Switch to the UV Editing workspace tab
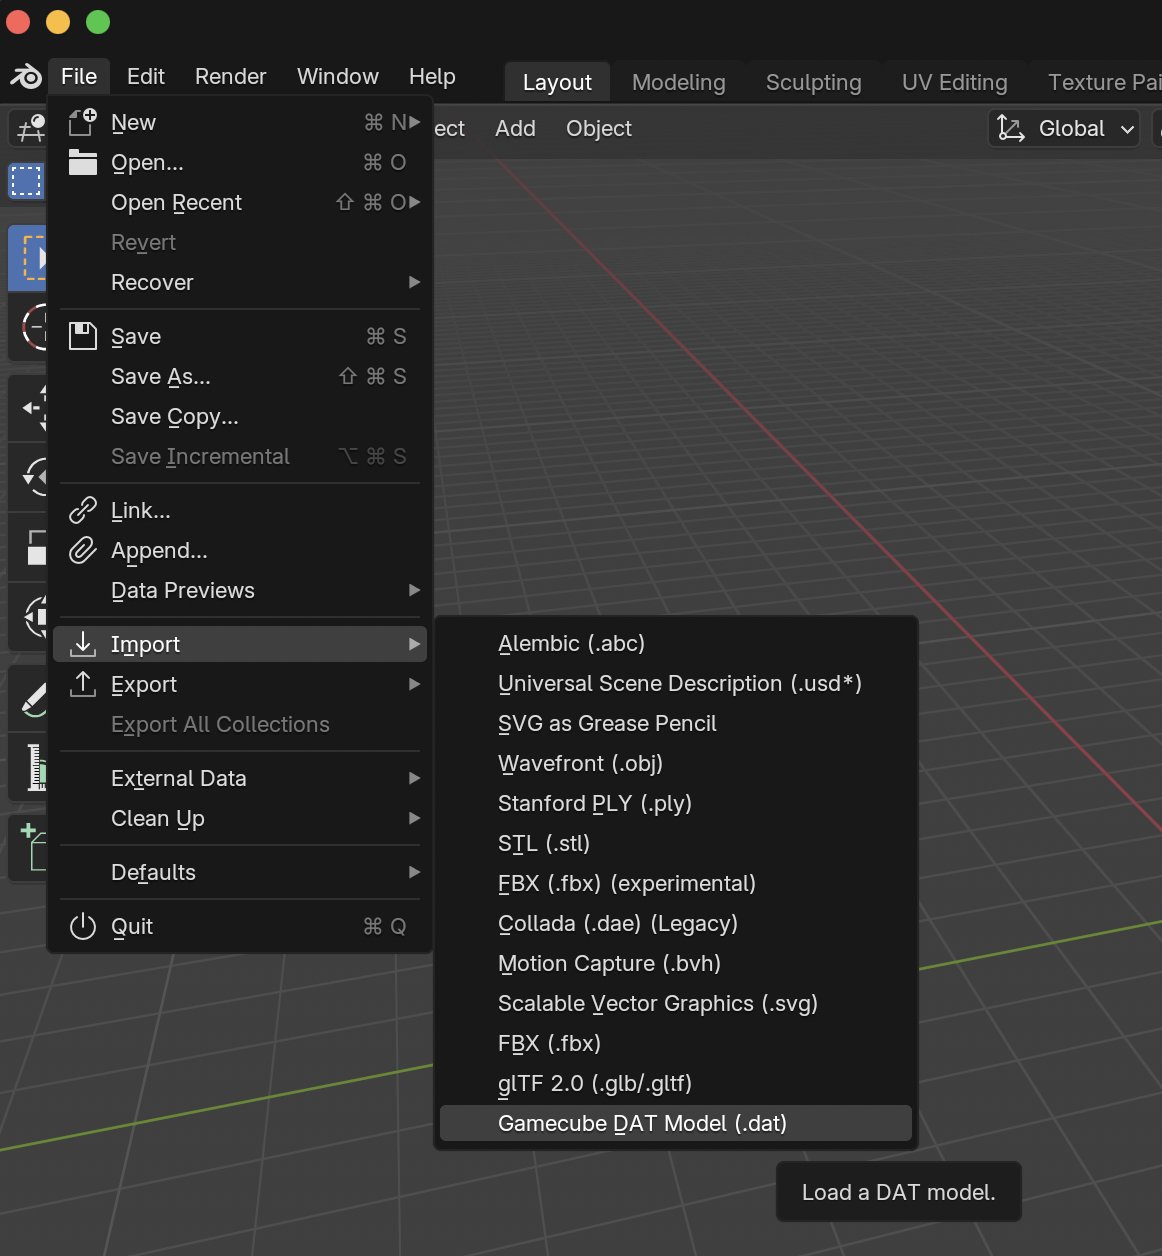Image resolution: width=1162 pixels, height=1256 pixels. tap(955, 82)
